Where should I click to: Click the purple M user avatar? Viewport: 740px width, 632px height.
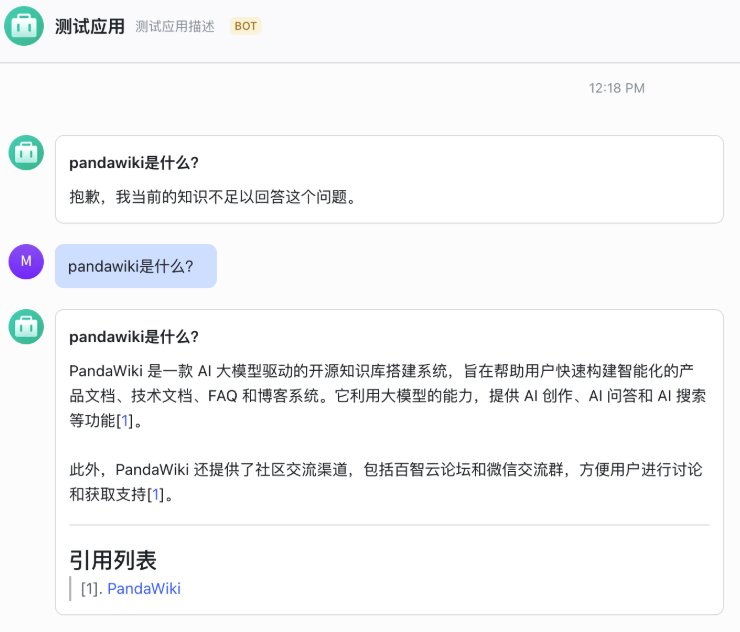pos(26,261)
